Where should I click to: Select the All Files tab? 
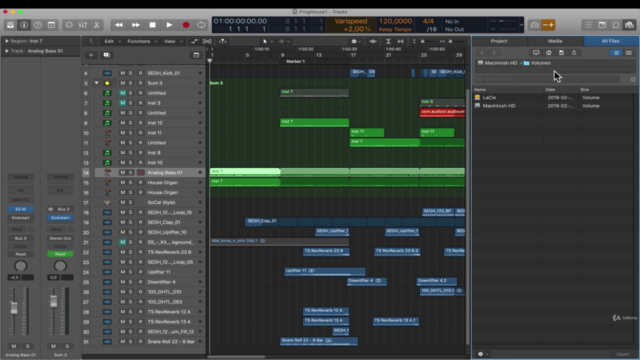(x=611, y=41)
